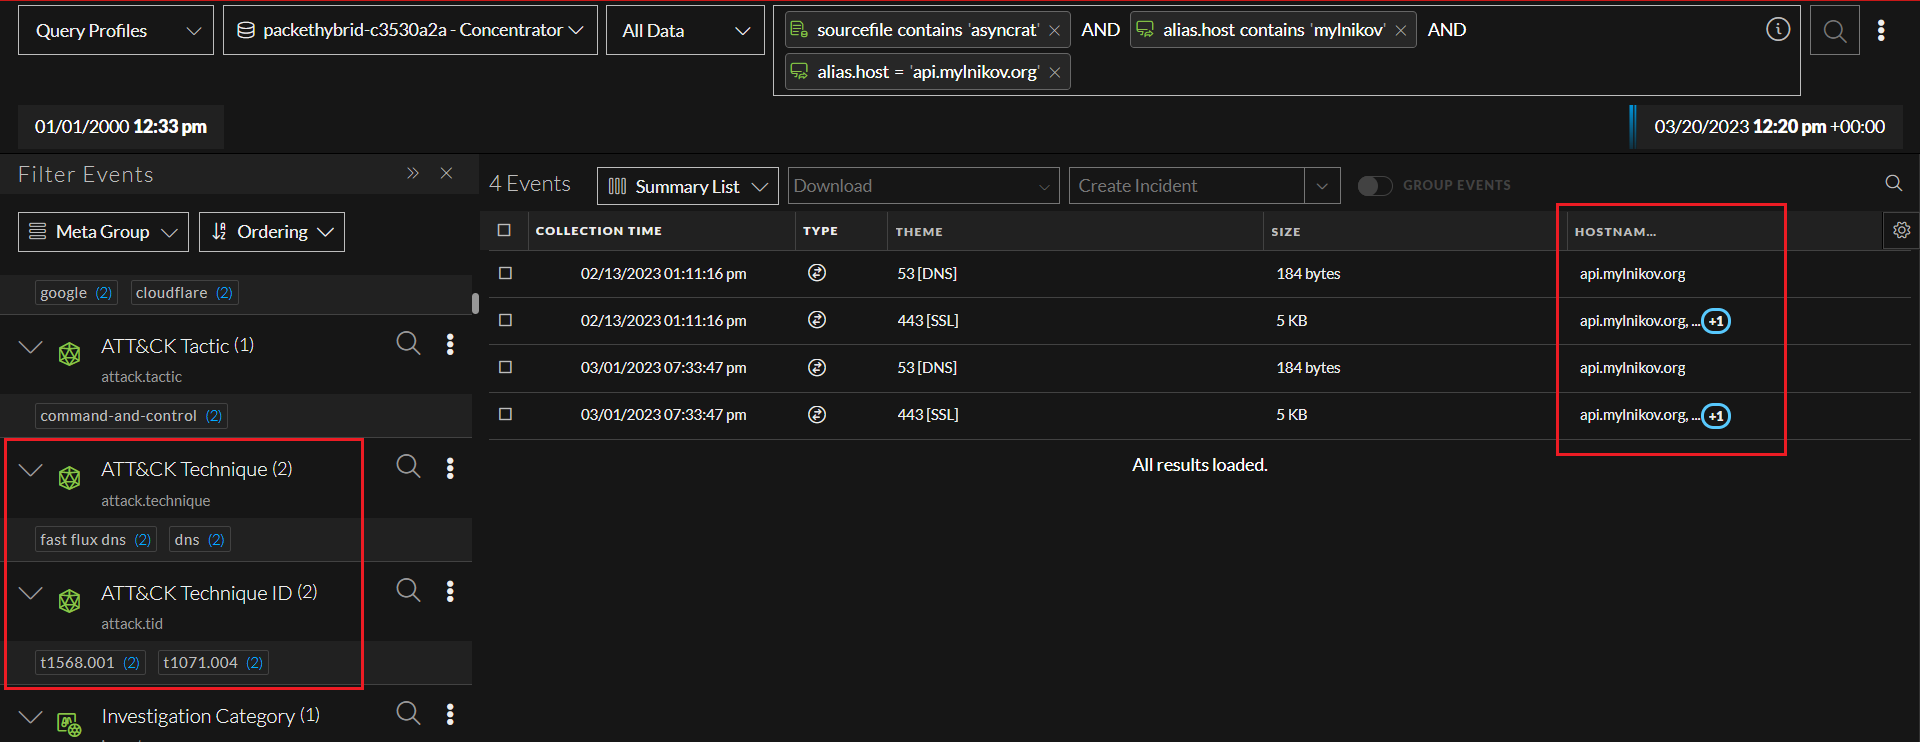
Task: Open the Query Profiles dropdown
Action: [116, 31]
